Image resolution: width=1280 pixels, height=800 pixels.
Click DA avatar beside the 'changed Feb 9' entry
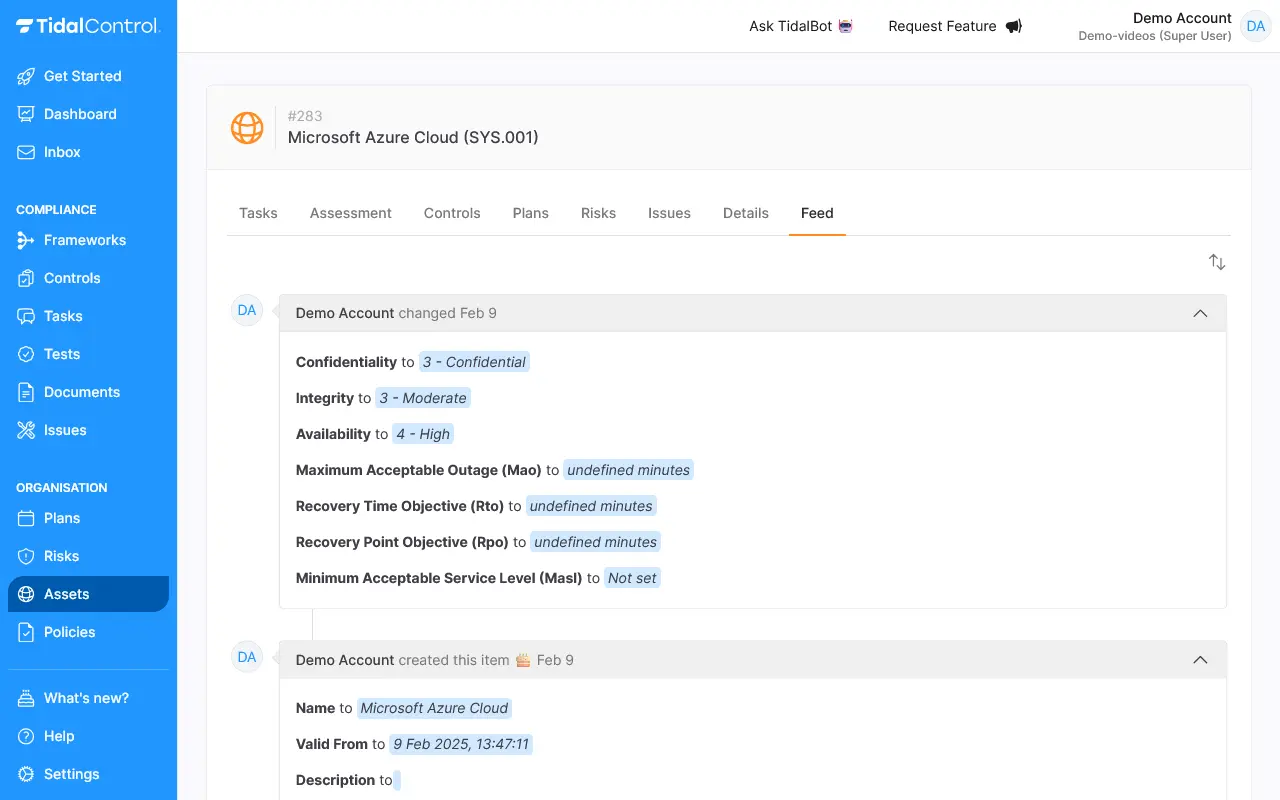pyautogui.click(x=247, y=311)
